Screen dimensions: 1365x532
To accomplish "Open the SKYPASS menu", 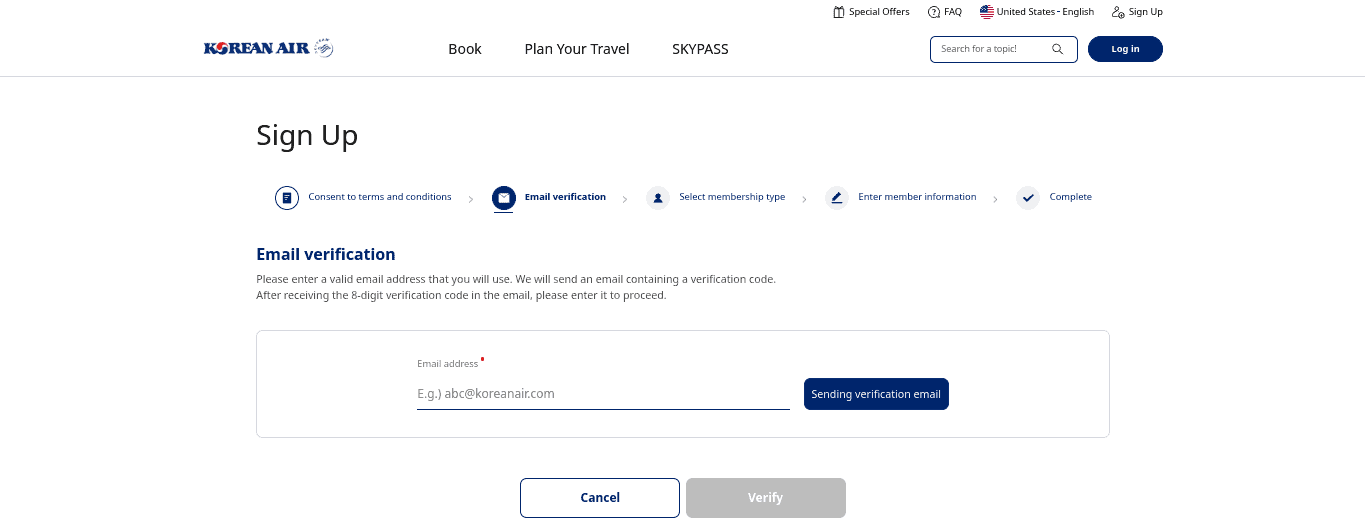I will 700,49.
